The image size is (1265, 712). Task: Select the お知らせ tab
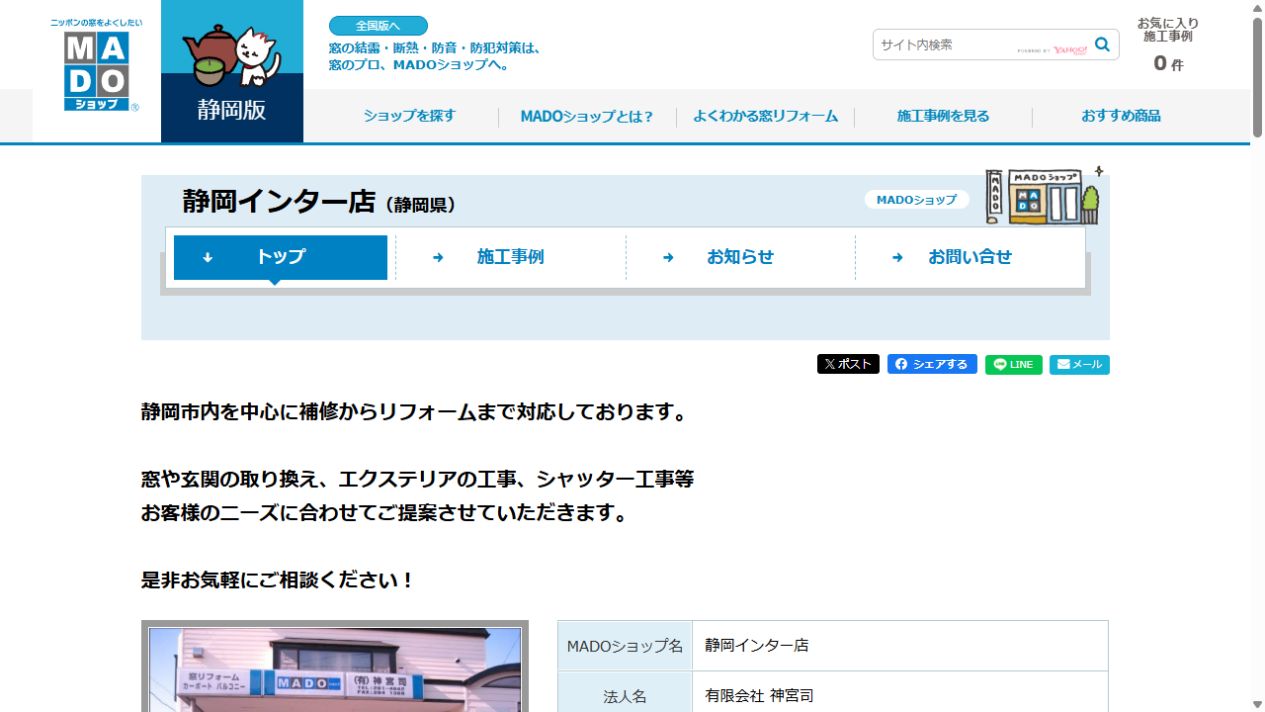tap(740, 257)
